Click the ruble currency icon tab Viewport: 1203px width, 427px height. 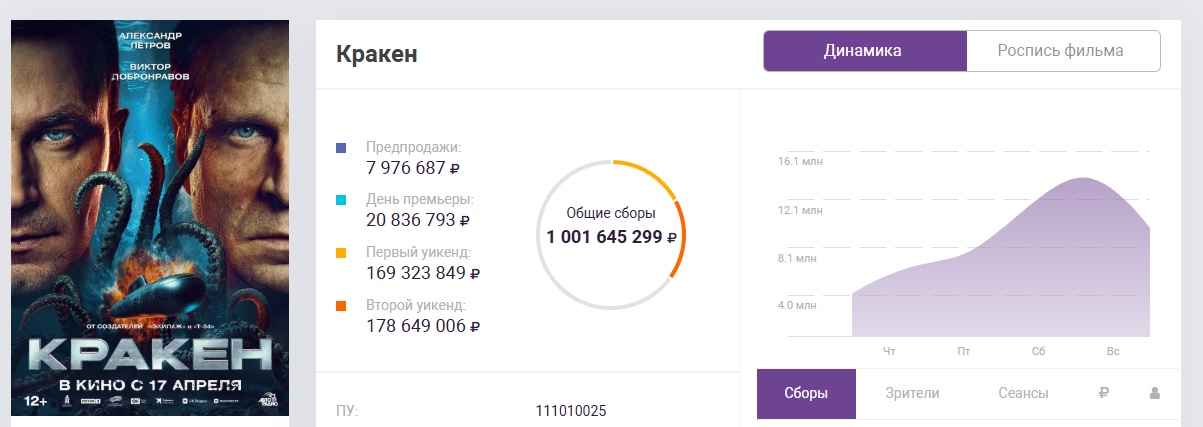(x=1104, y=394)
